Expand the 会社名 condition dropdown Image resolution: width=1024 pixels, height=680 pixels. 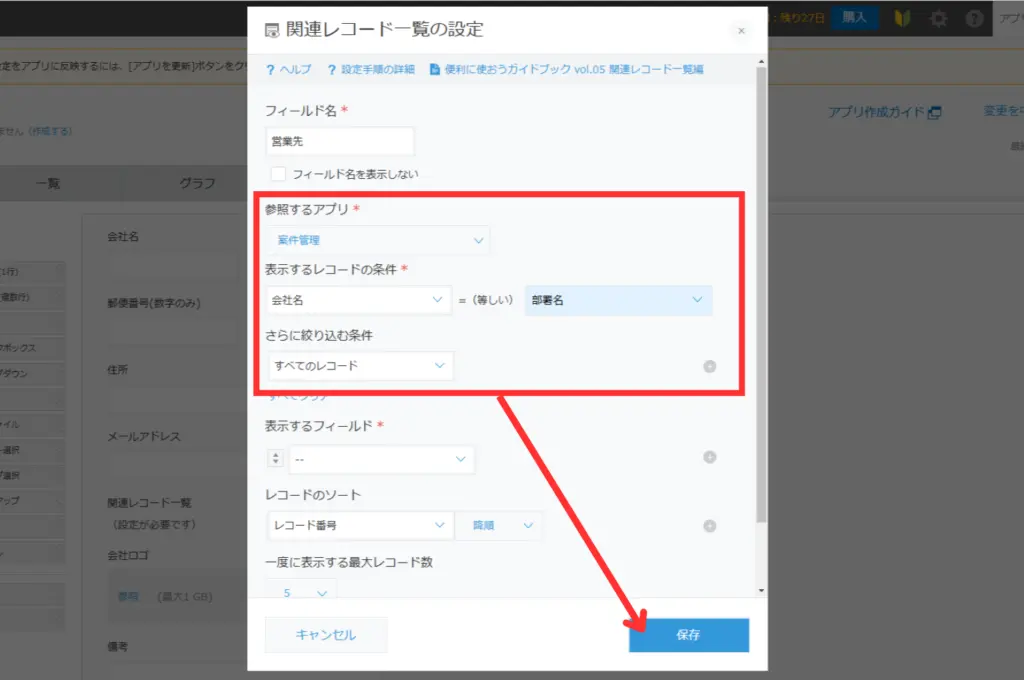(358, 300)
